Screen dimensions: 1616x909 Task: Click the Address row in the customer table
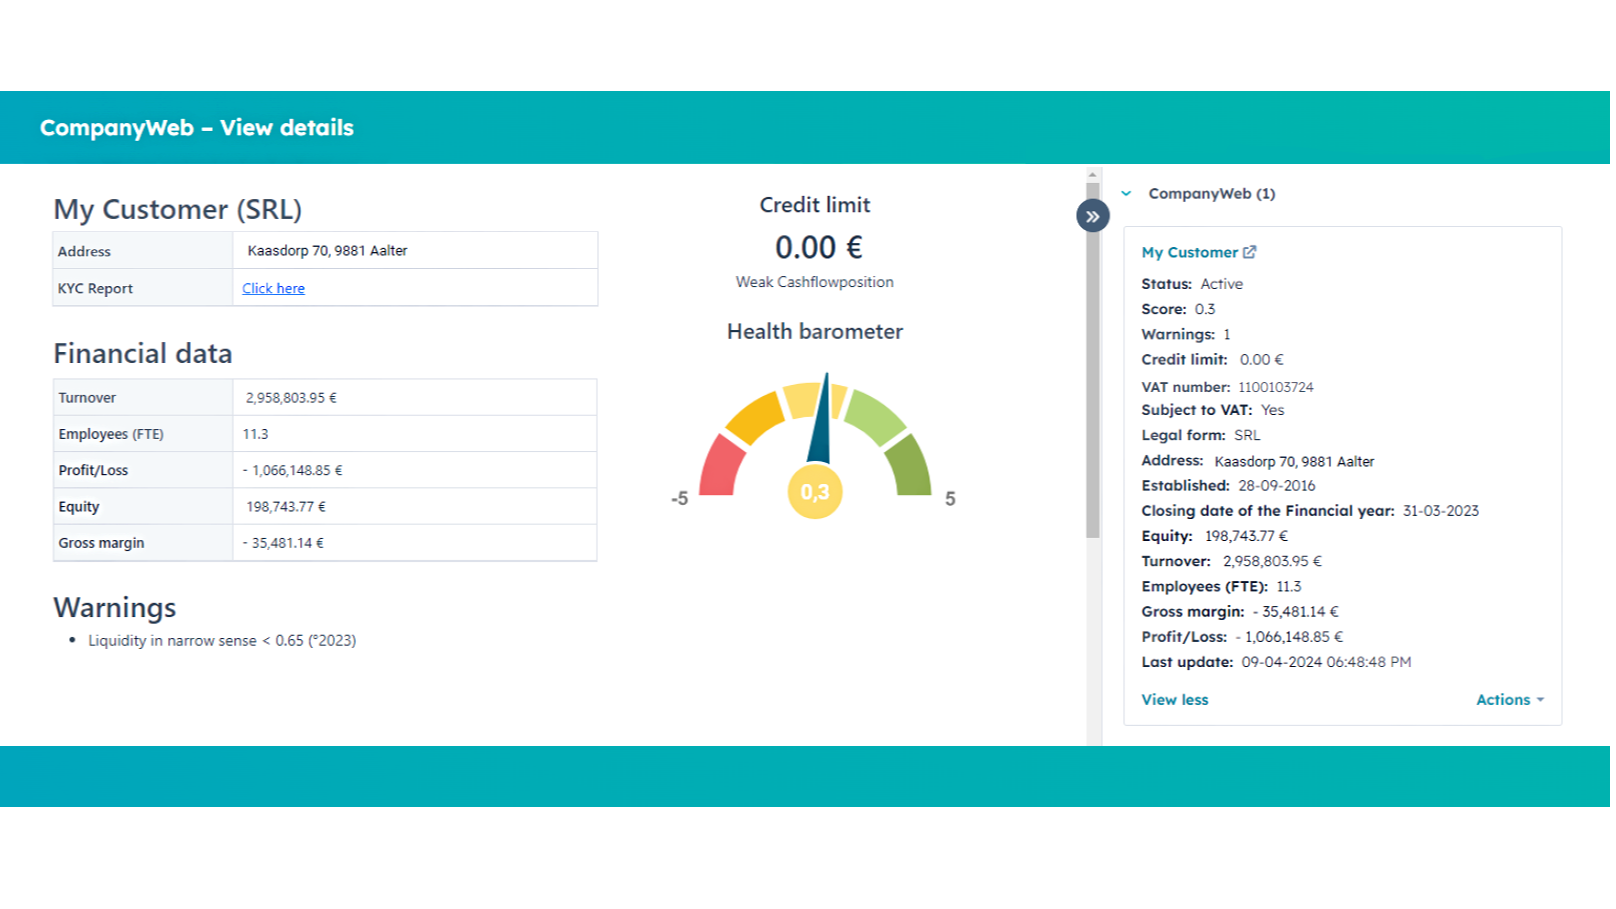324,250
